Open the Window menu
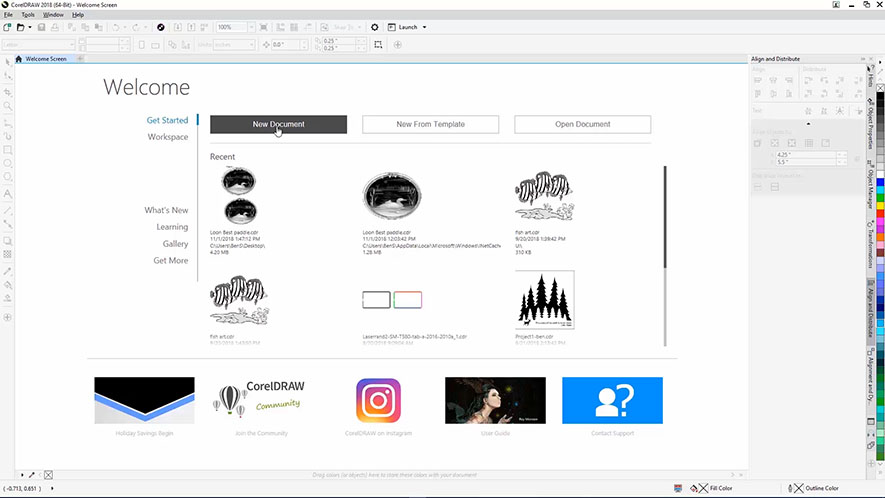The width and height of the screenshot is (885, 498). point(53,15)
